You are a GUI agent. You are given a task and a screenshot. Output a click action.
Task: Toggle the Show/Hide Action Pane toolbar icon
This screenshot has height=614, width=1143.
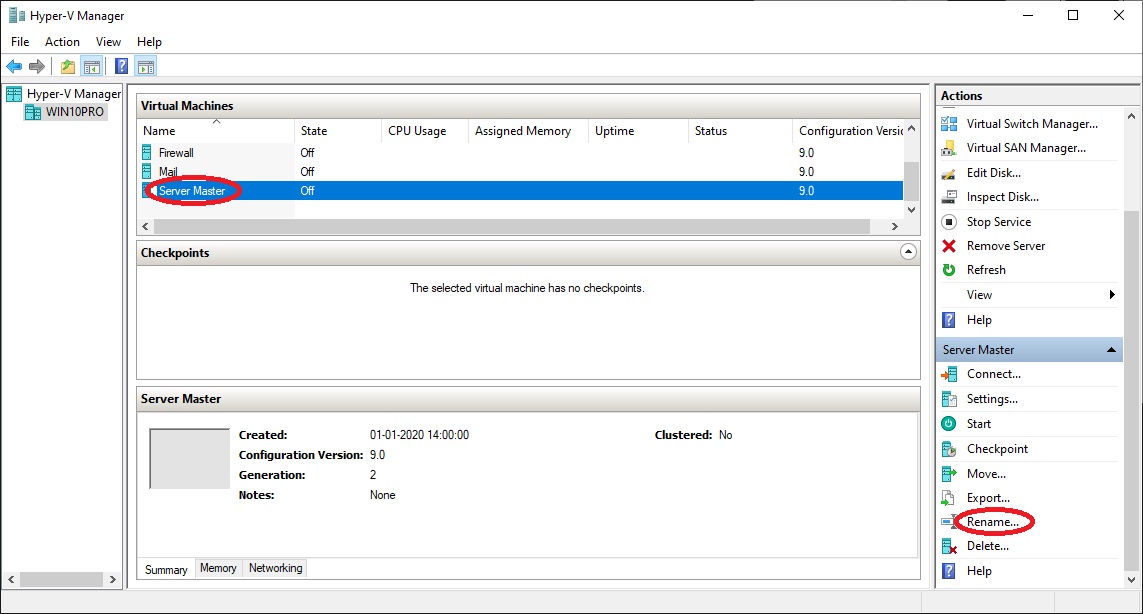click(146, 67)
